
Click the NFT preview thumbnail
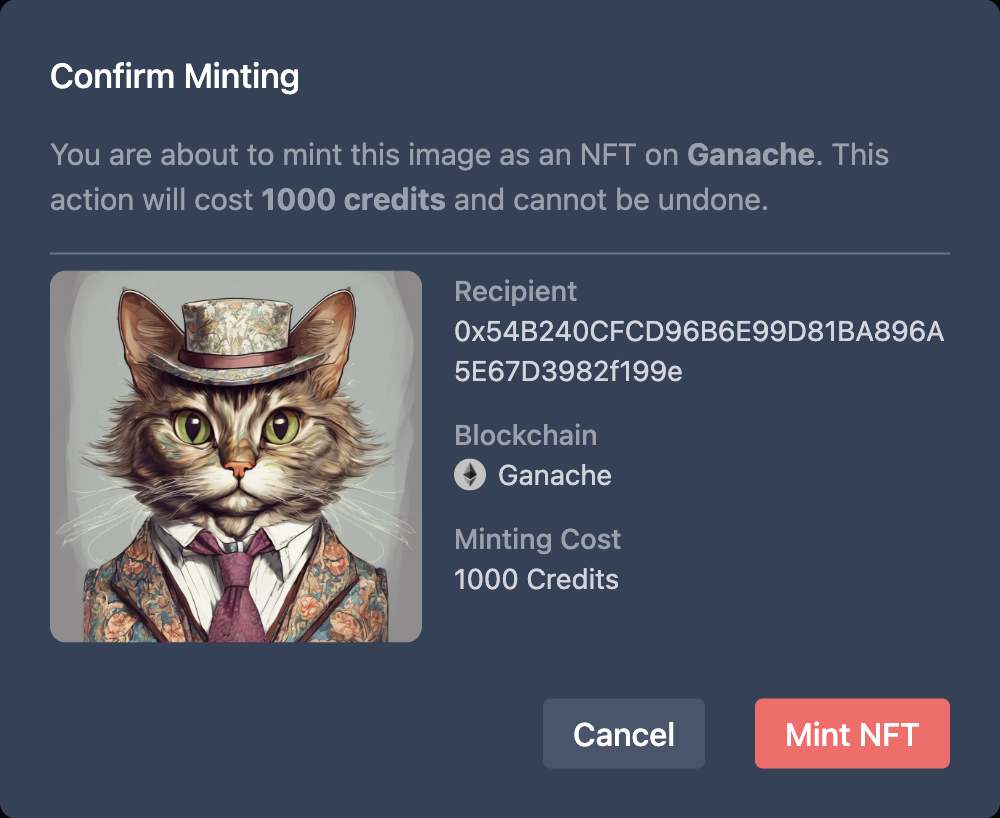click(x=236, y=455)
